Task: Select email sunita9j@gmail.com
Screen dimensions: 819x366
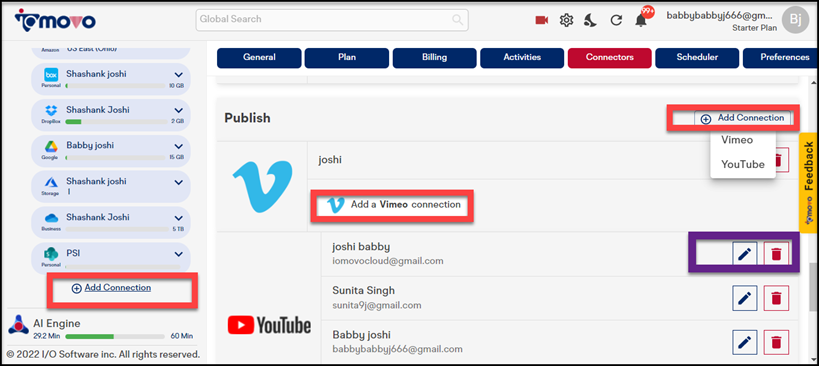Action: pyautogui.click(x=377, y=305)
